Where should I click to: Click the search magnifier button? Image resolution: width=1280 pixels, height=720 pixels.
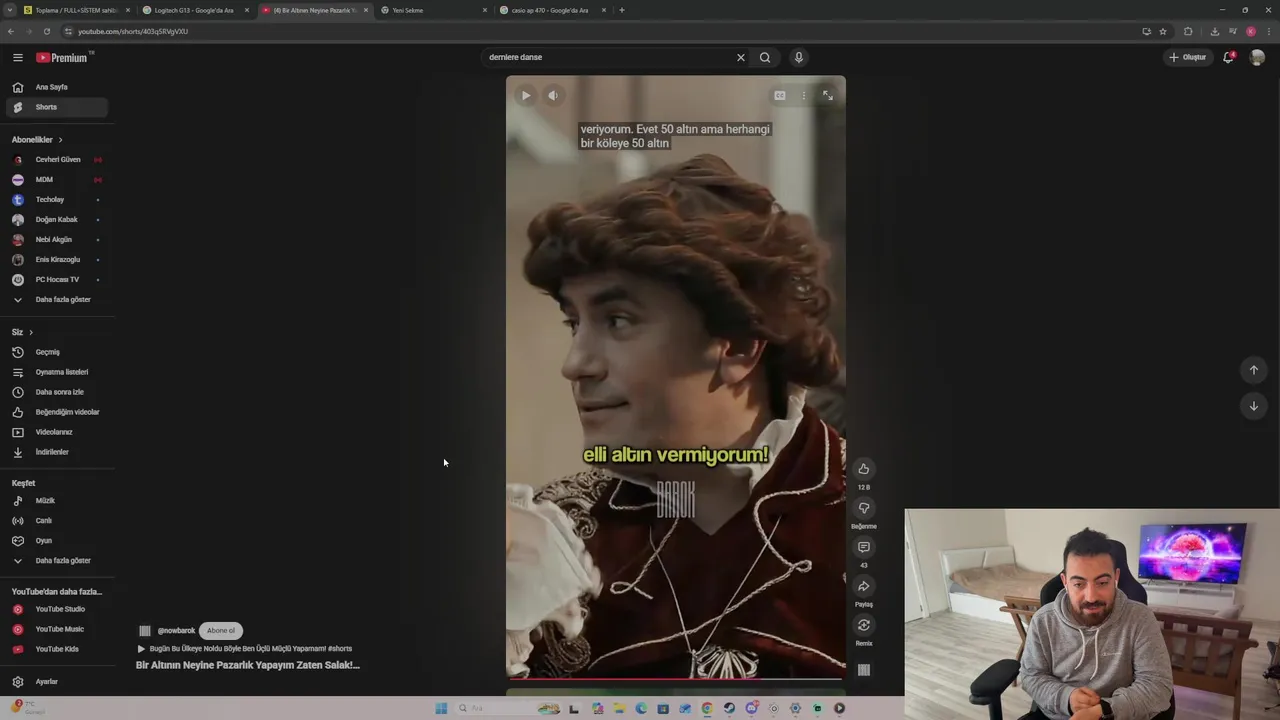765,57
